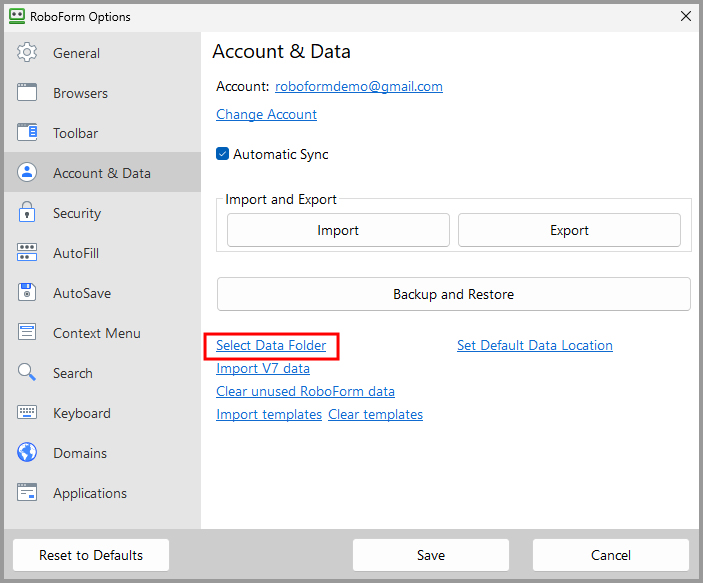Go to Keyboard shortcuts section
Image resolution: width=703 pixels, height=583 pixels.
pyautogui.click(x=103, y=412)
